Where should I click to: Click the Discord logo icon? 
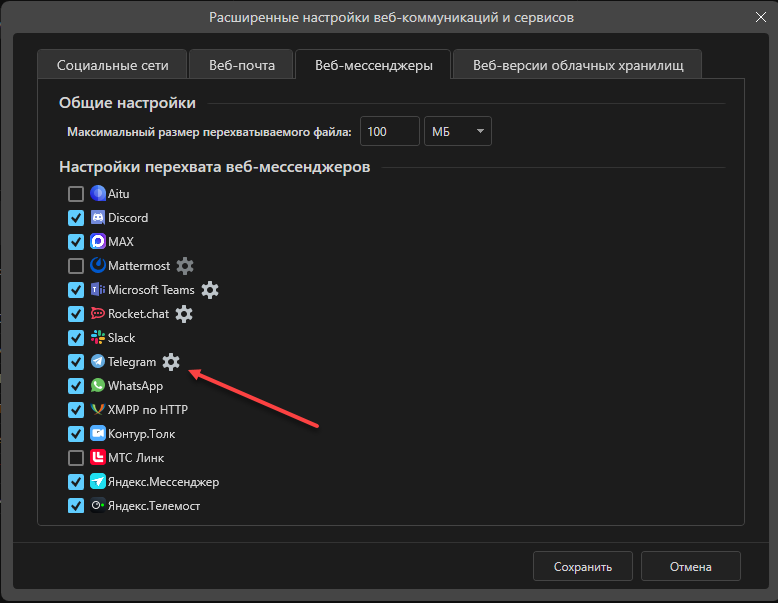point(98,217)
